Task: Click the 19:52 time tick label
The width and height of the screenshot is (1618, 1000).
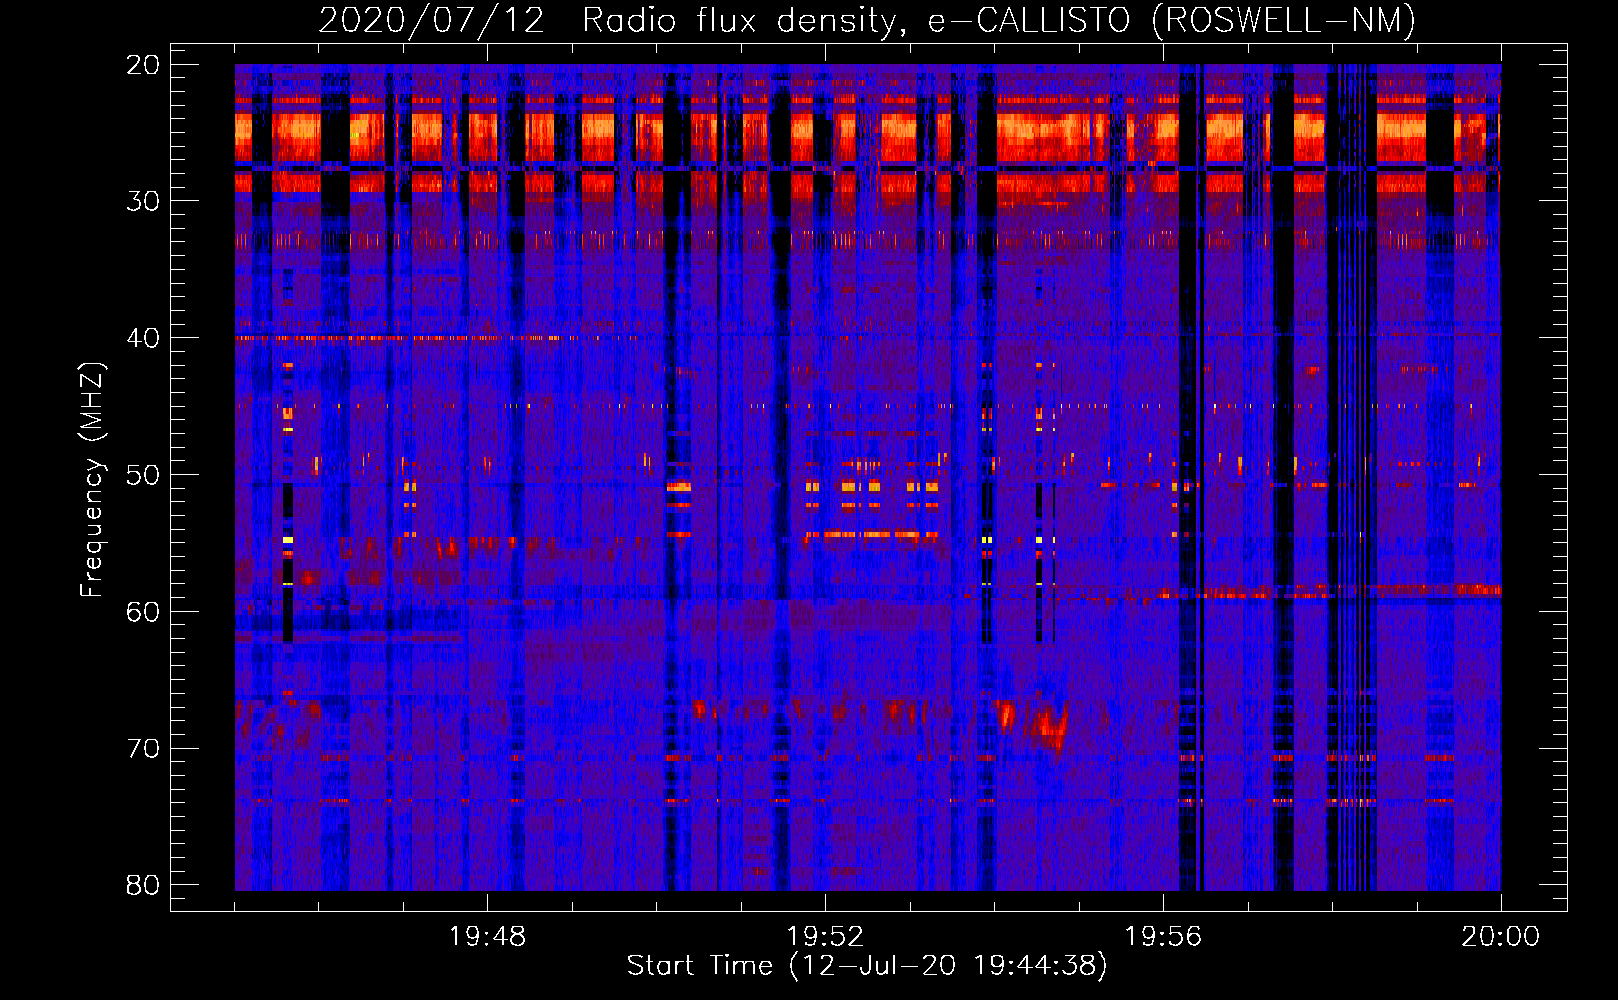Action: pos(825,937)
